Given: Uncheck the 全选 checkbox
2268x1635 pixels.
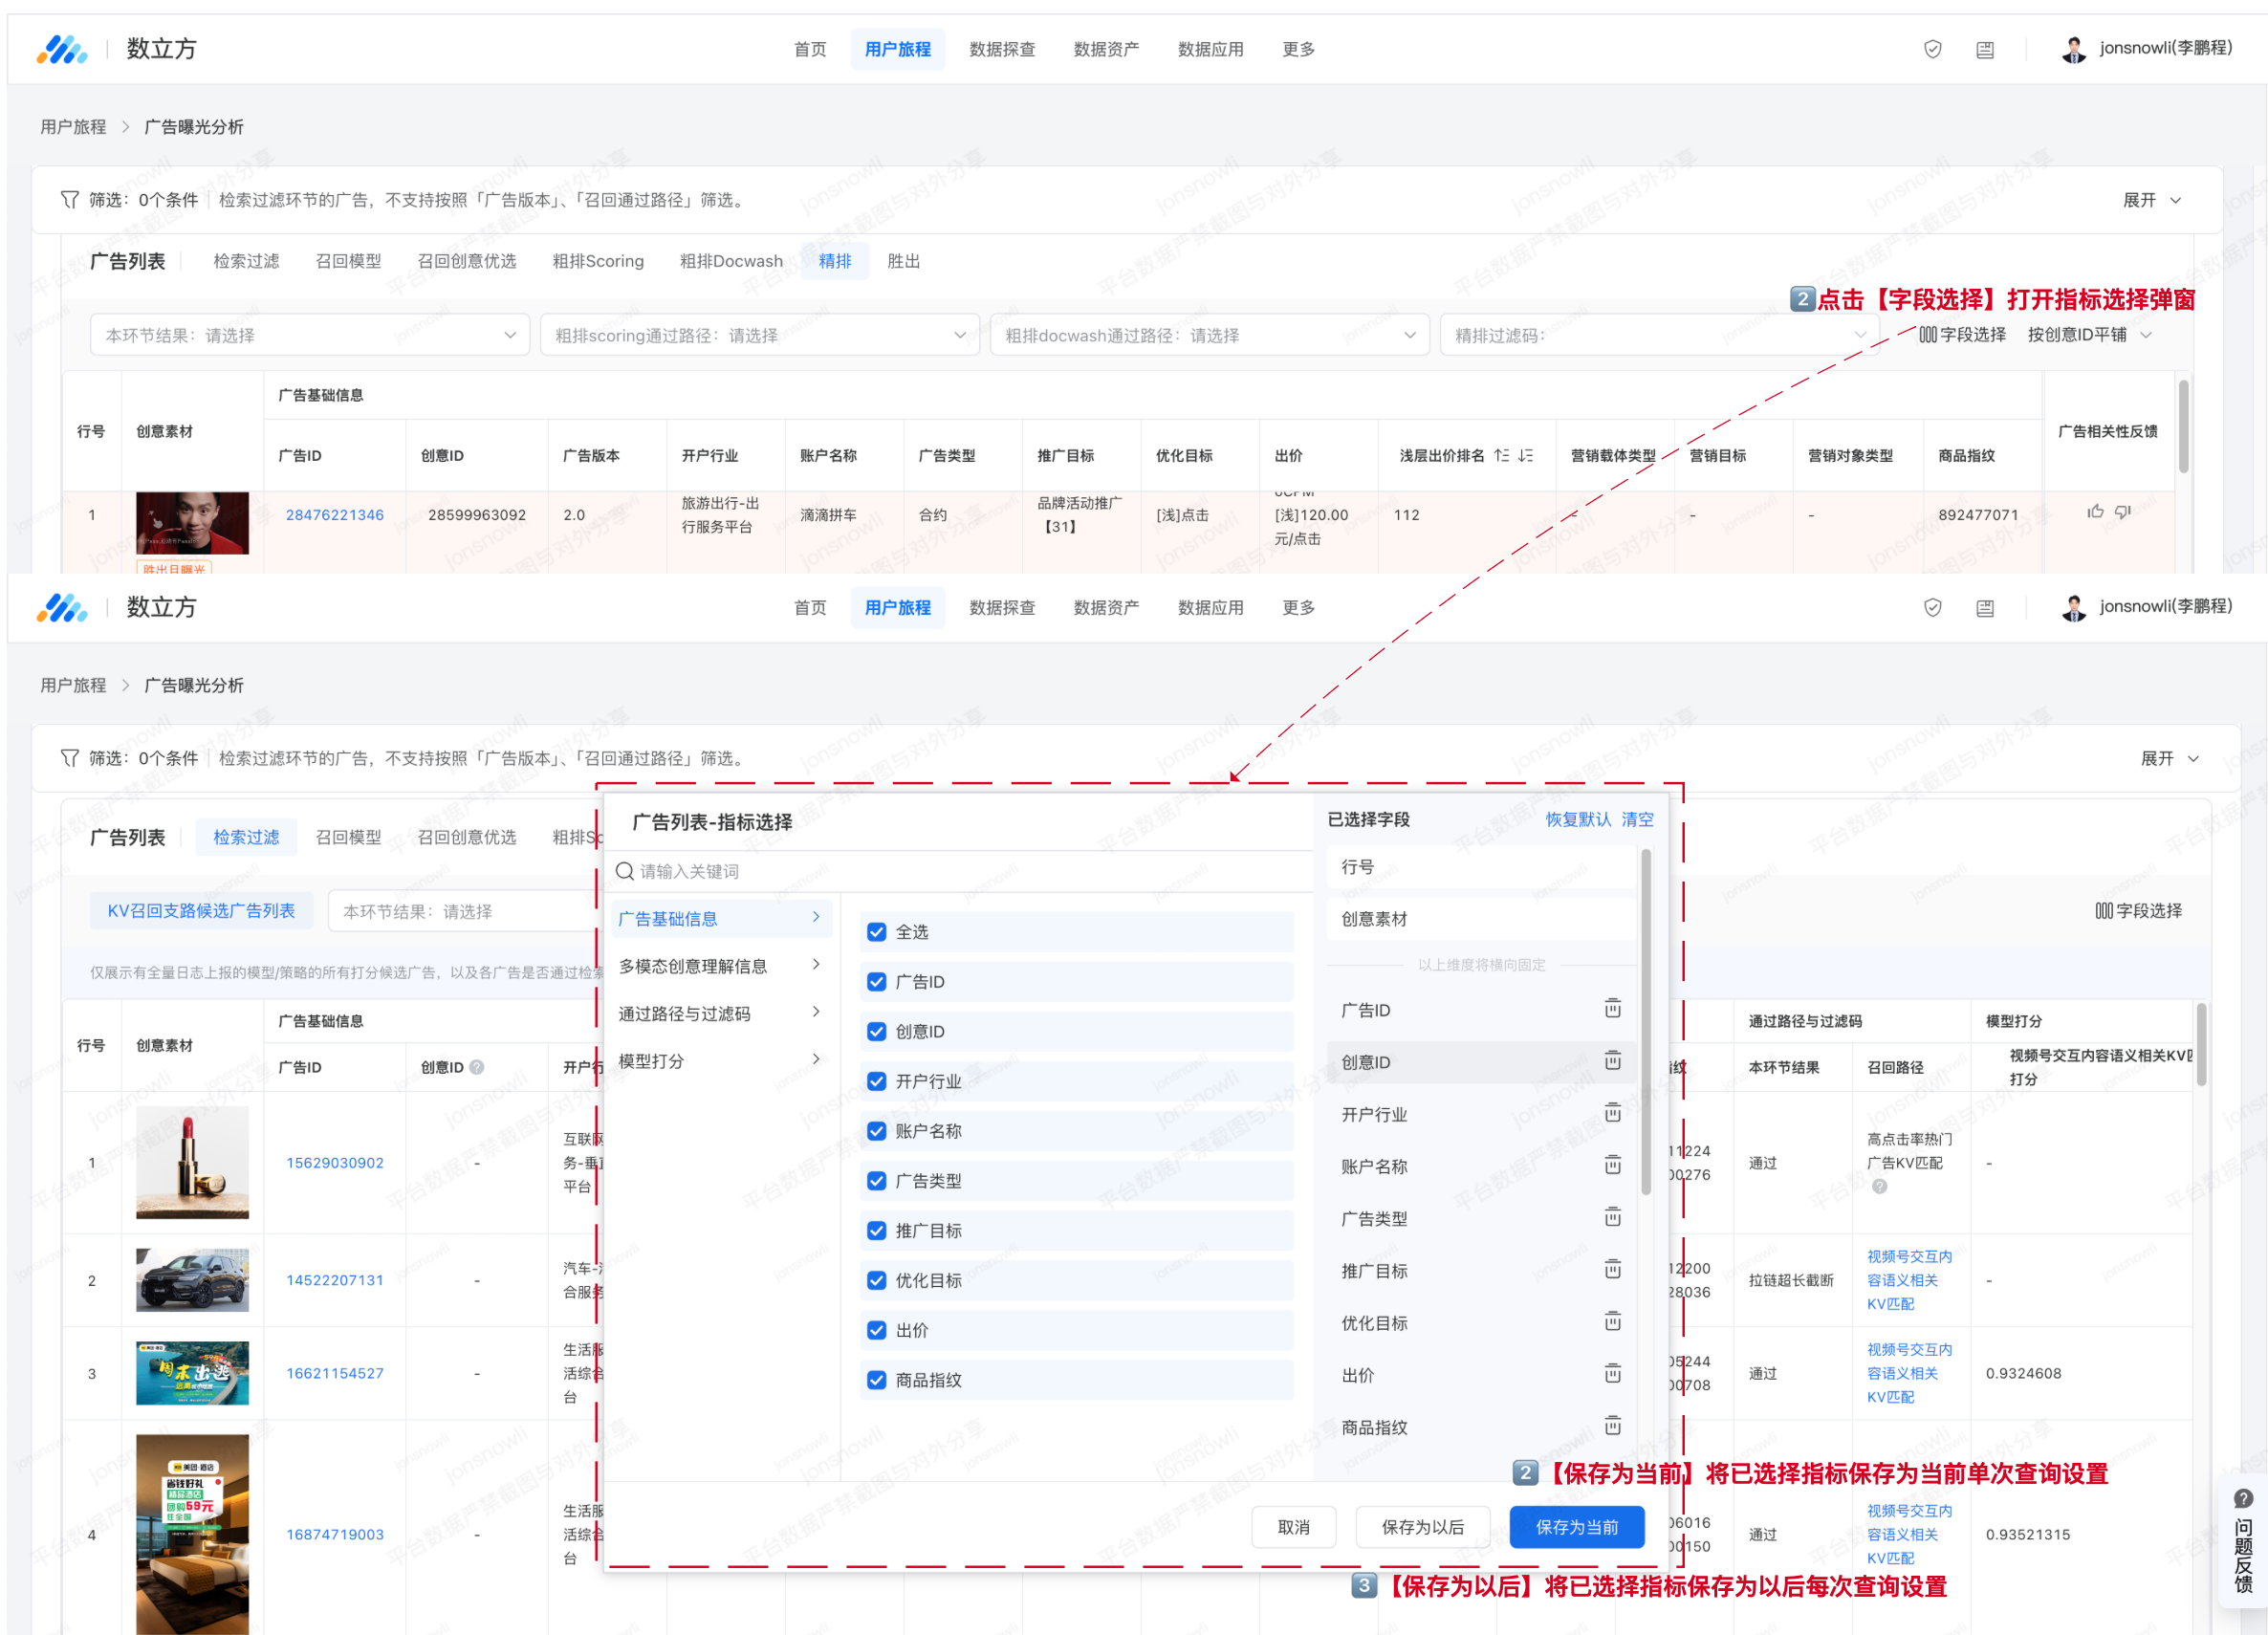Looking at the screenshot, I should (x=877, y=932).
